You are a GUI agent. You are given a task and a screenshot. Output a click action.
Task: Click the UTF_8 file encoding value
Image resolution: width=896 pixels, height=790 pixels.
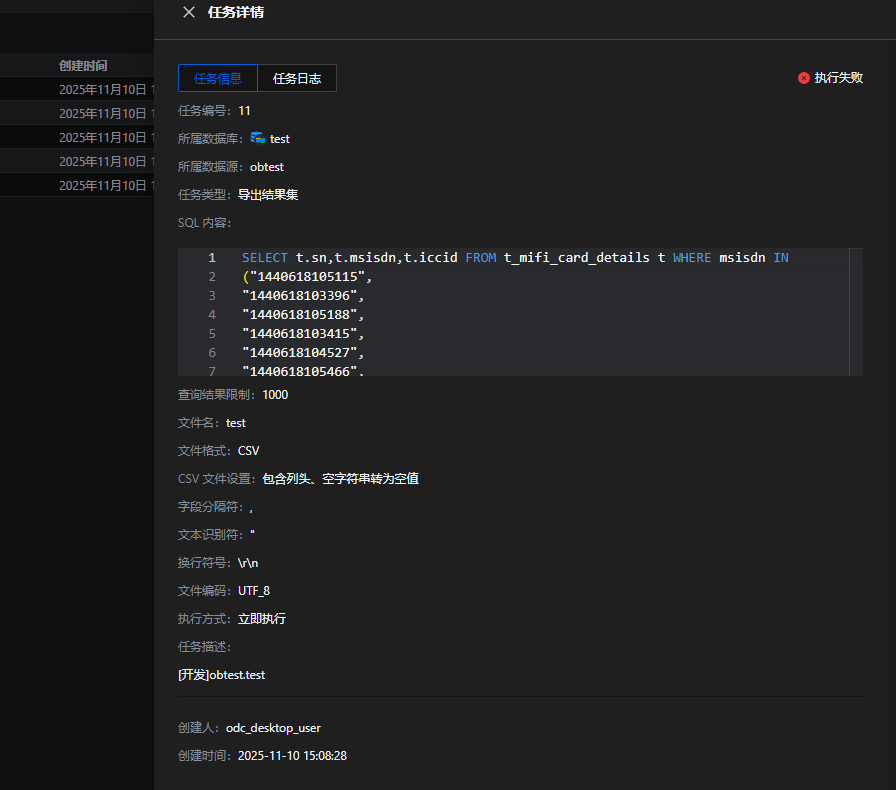click(x=254, y=591)
